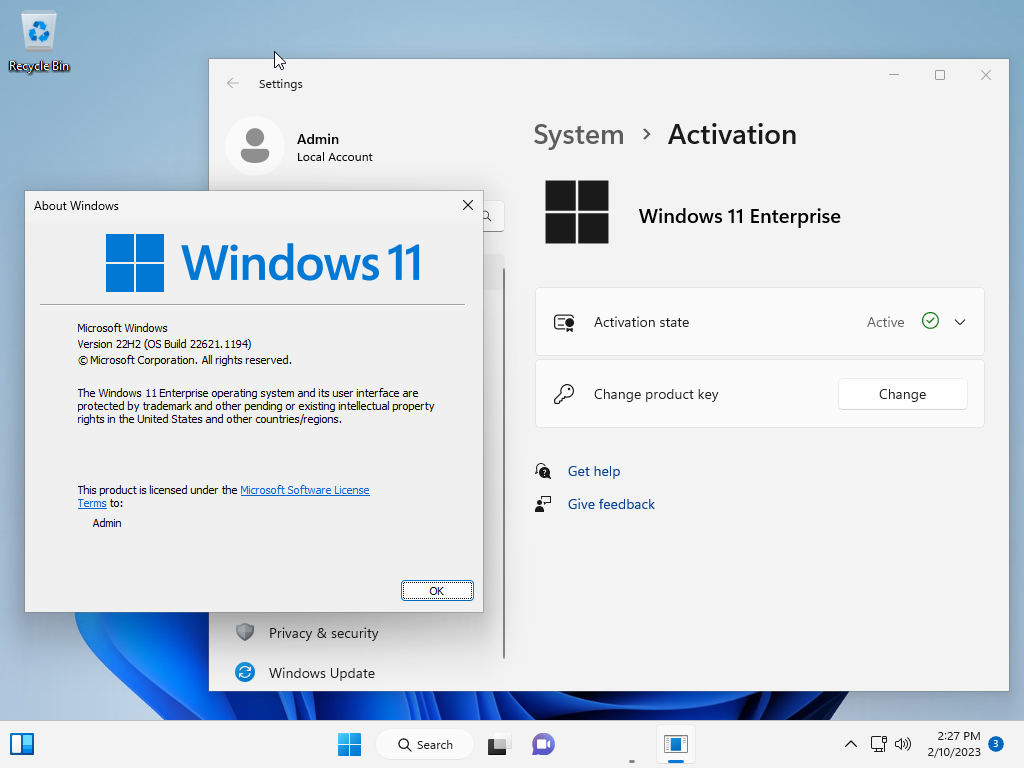Click the taskbar Search box

425,744
